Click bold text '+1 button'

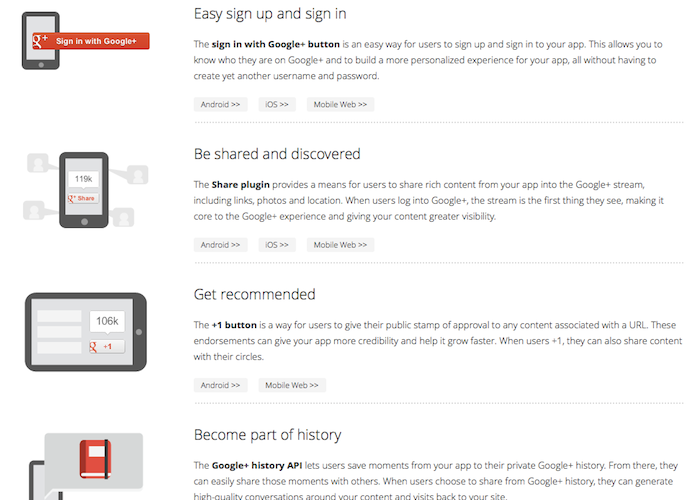point(234,325)
